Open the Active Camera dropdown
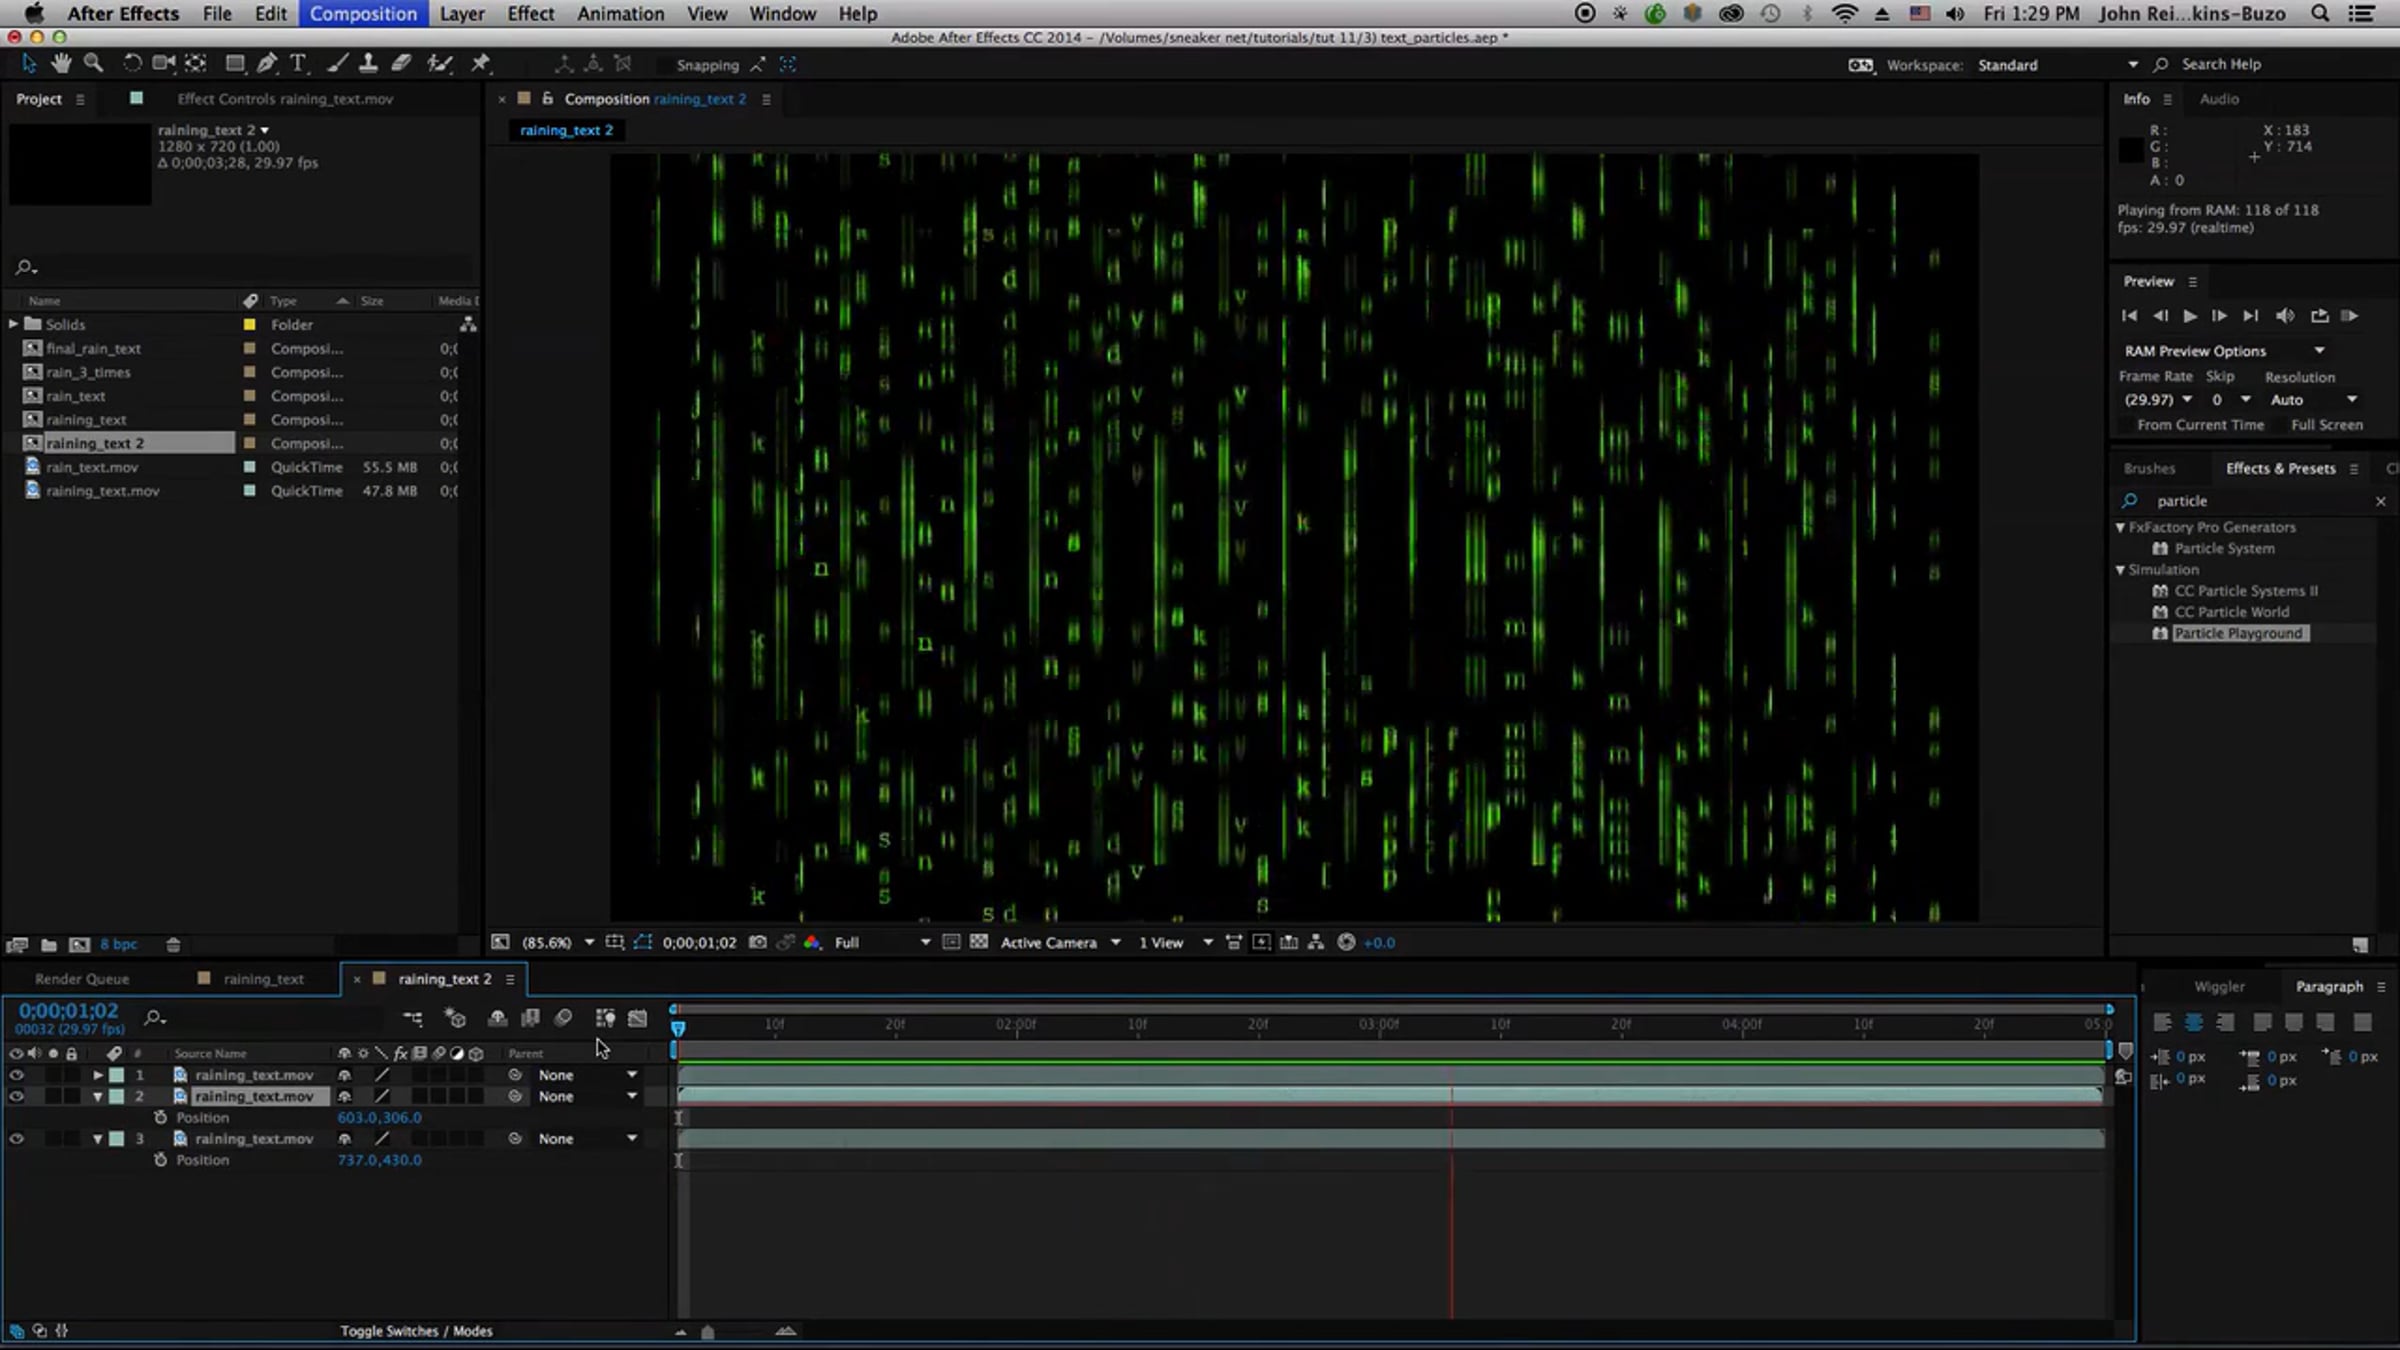This screenshot has height=1350, width=2400. (1060, 942)
